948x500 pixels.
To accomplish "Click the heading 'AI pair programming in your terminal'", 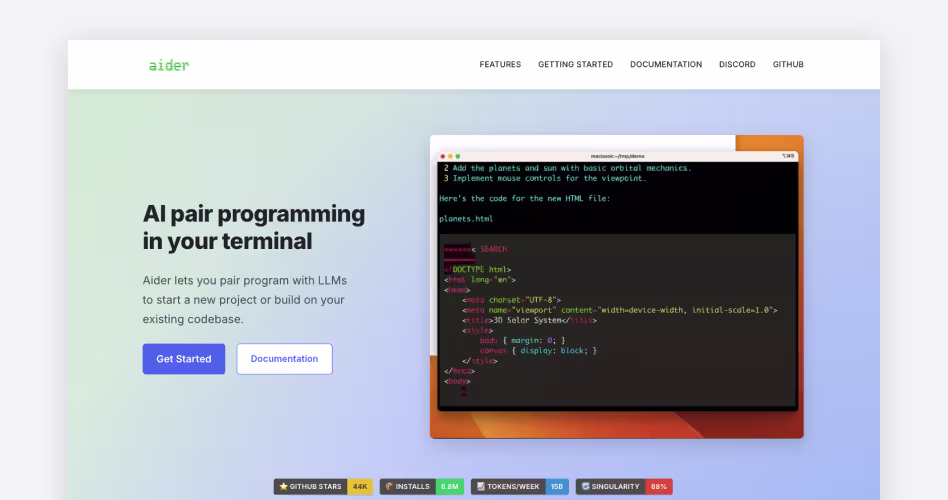I will pos(254,227).
